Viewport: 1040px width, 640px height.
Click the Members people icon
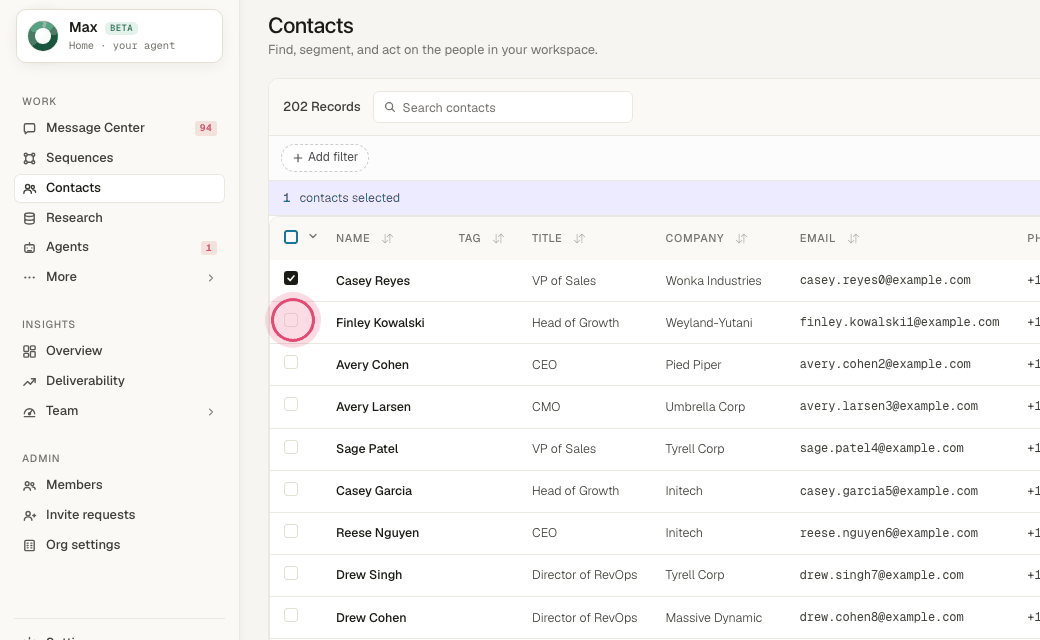click(29, 485)
